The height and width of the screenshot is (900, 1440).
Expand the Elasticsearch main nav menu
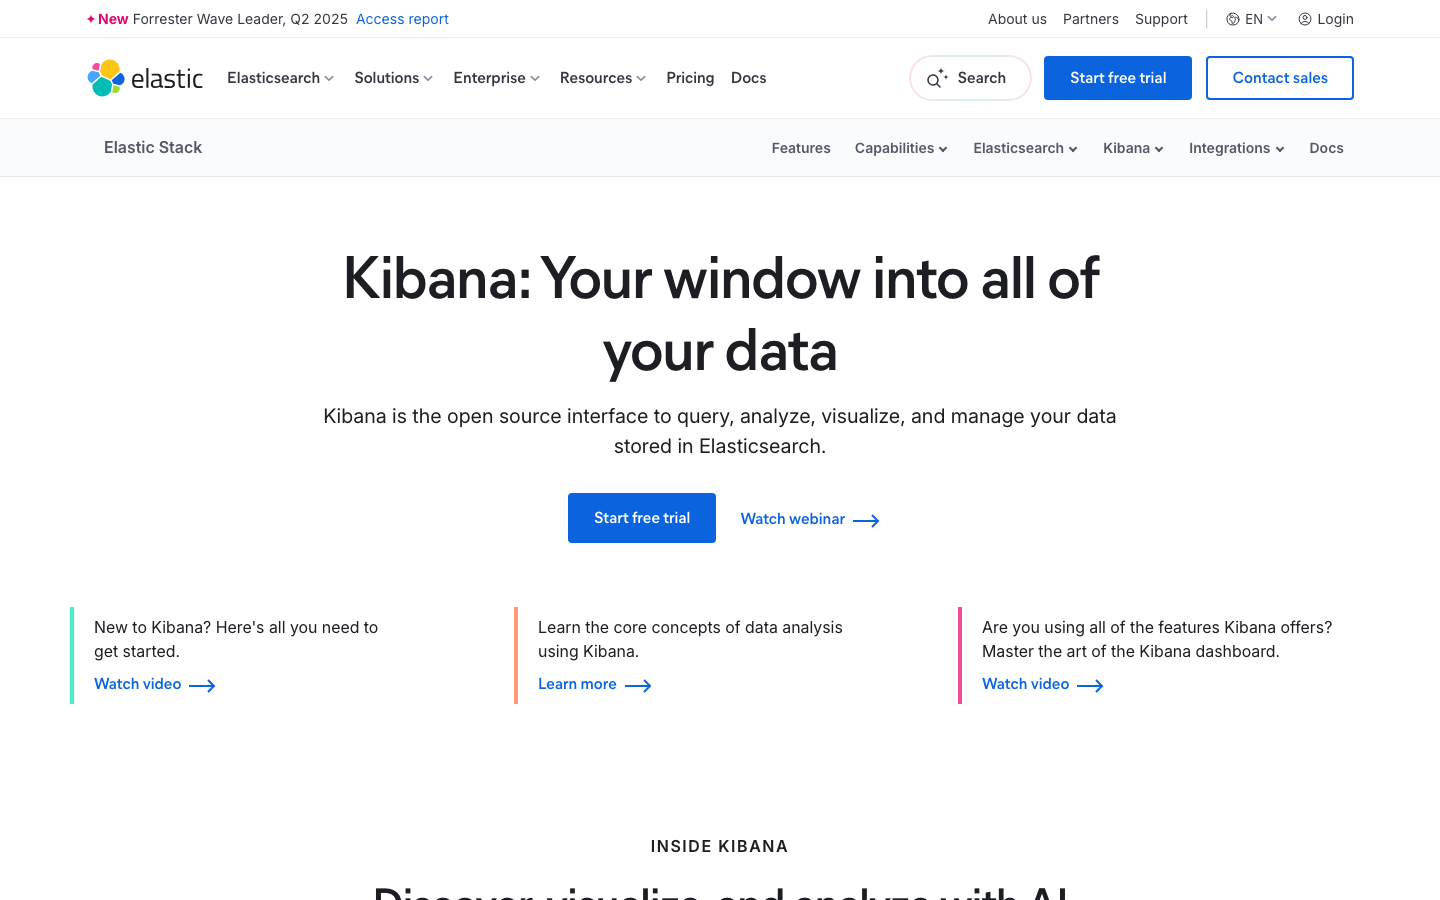tap(280, 78)
